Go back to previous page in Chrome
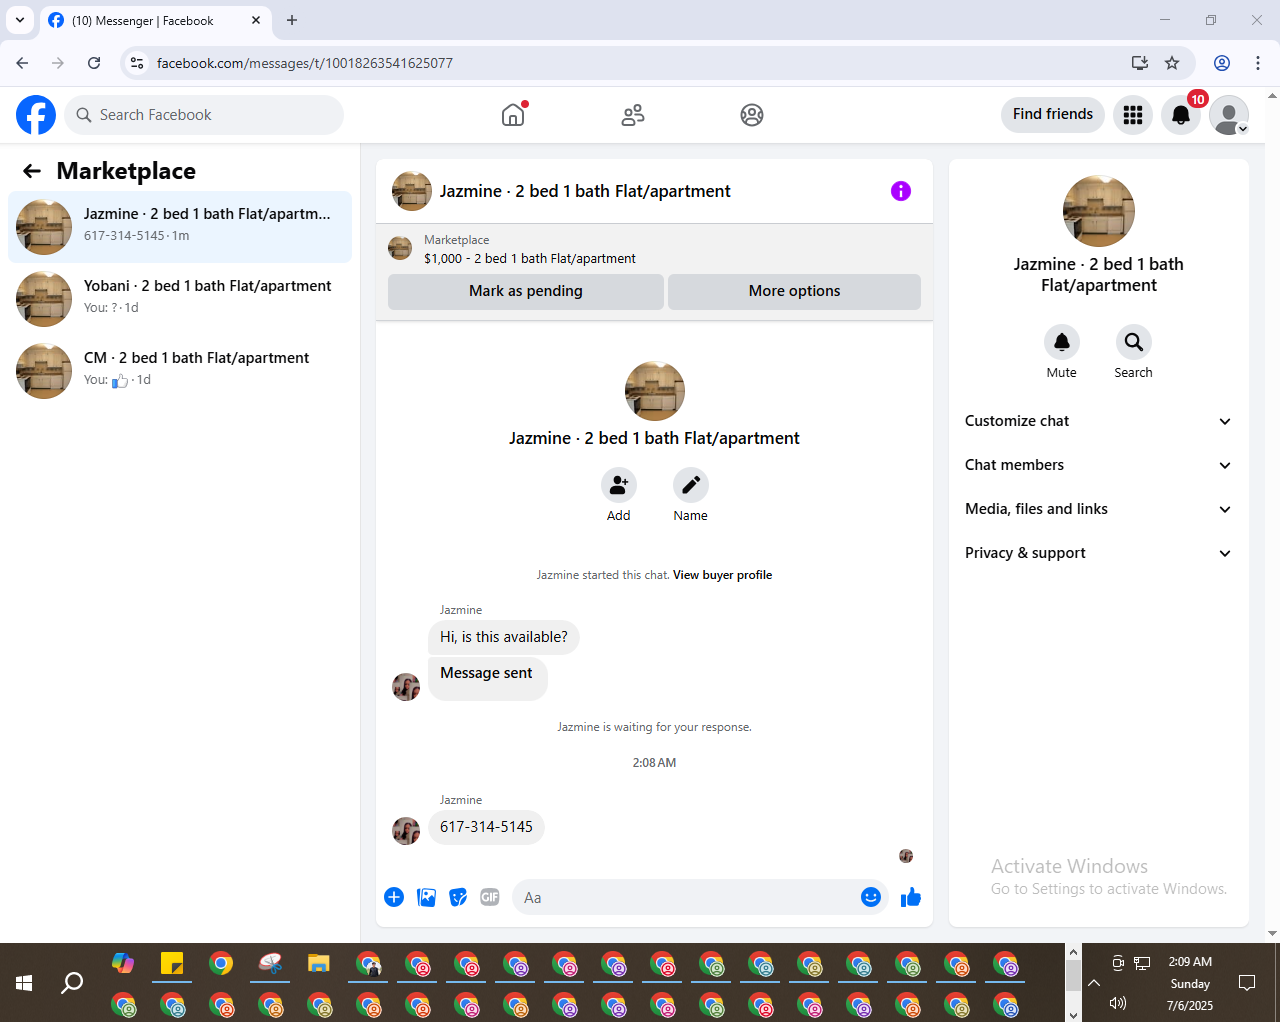The image size is (1280, 1022). tap(22, 63)
